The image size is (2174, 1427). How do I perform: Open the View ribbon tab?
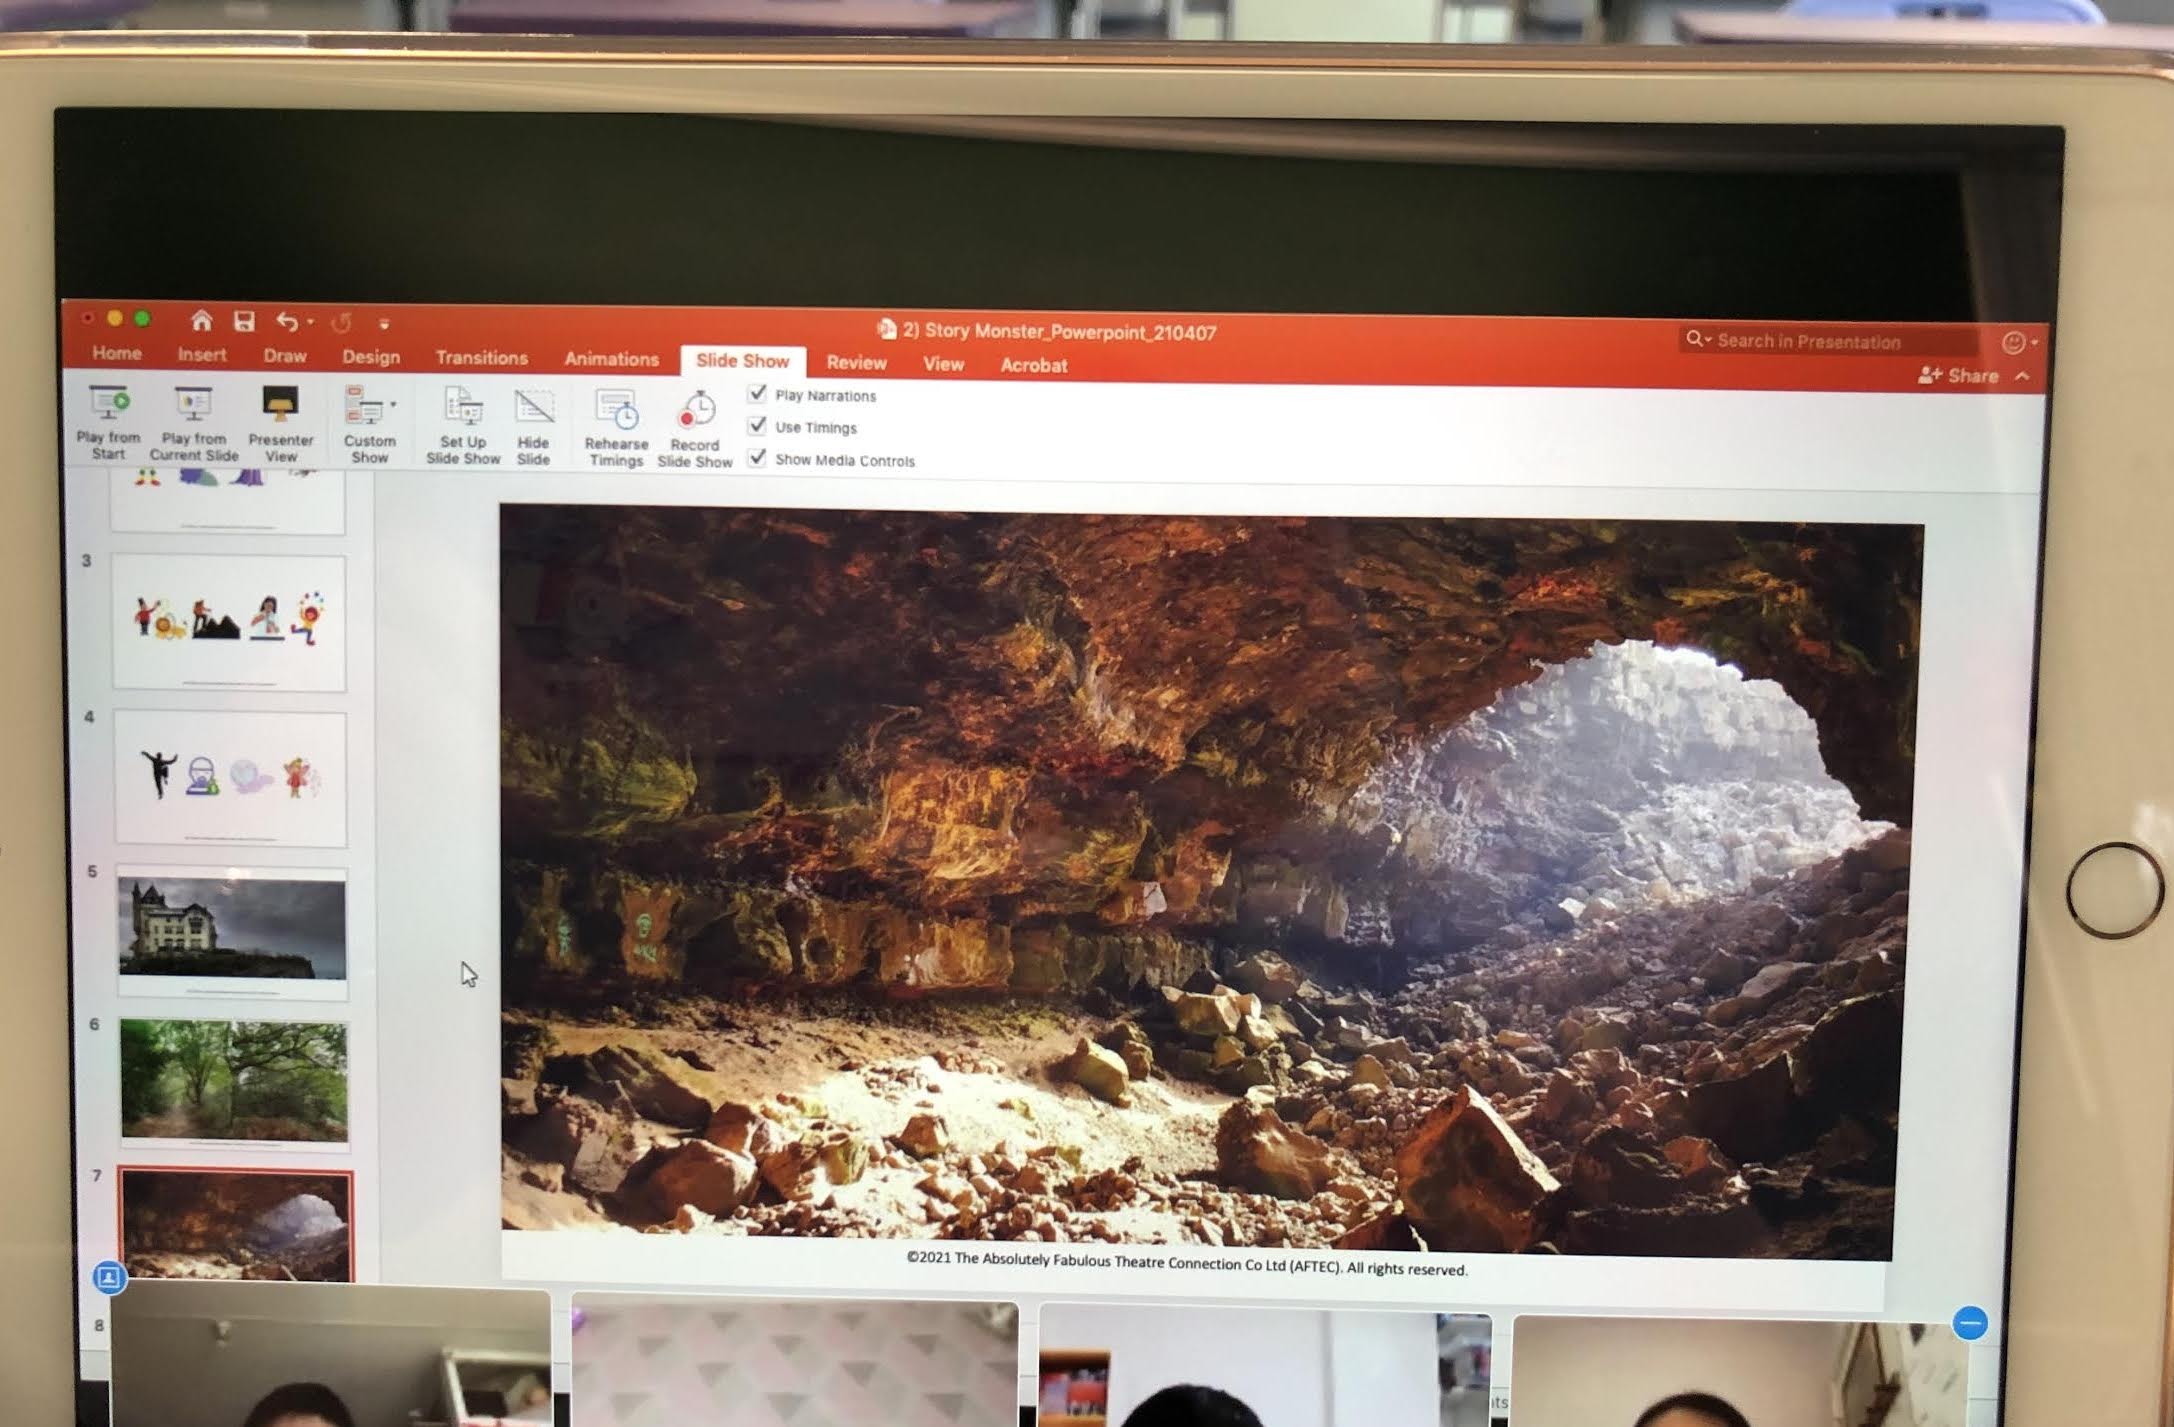943,363
